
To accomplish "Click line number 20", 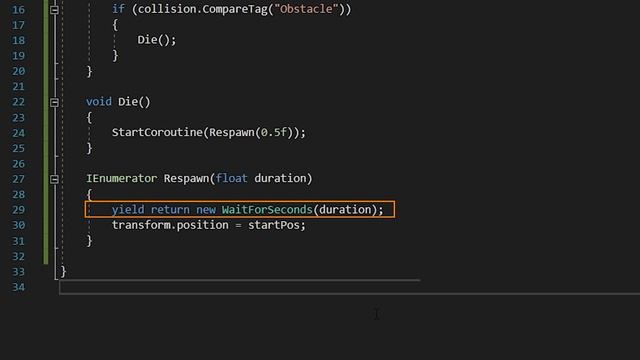I will (18, 71).
